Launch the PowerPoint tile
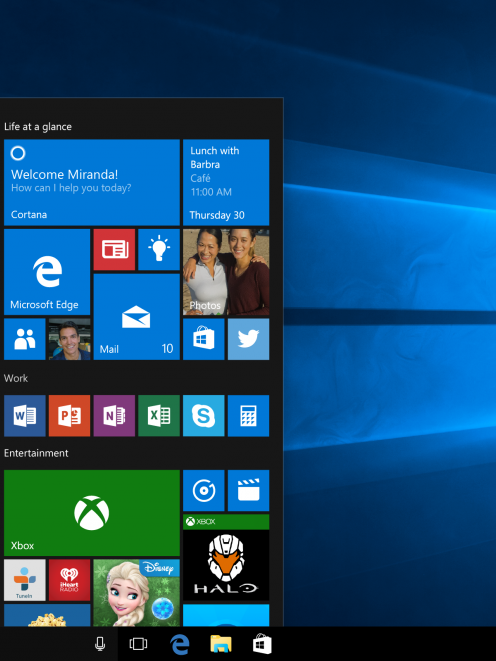Screen dimensions: 496x661 click(x=70, y=416)
